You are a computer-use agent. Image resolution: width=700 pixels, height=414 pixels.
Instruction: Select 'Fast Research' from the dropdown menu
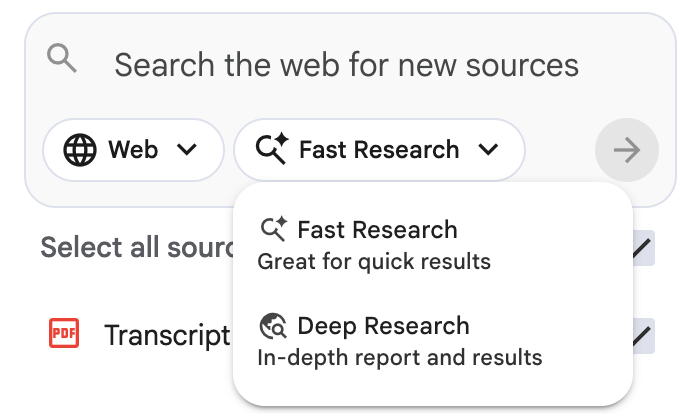(x=377, y=230)
